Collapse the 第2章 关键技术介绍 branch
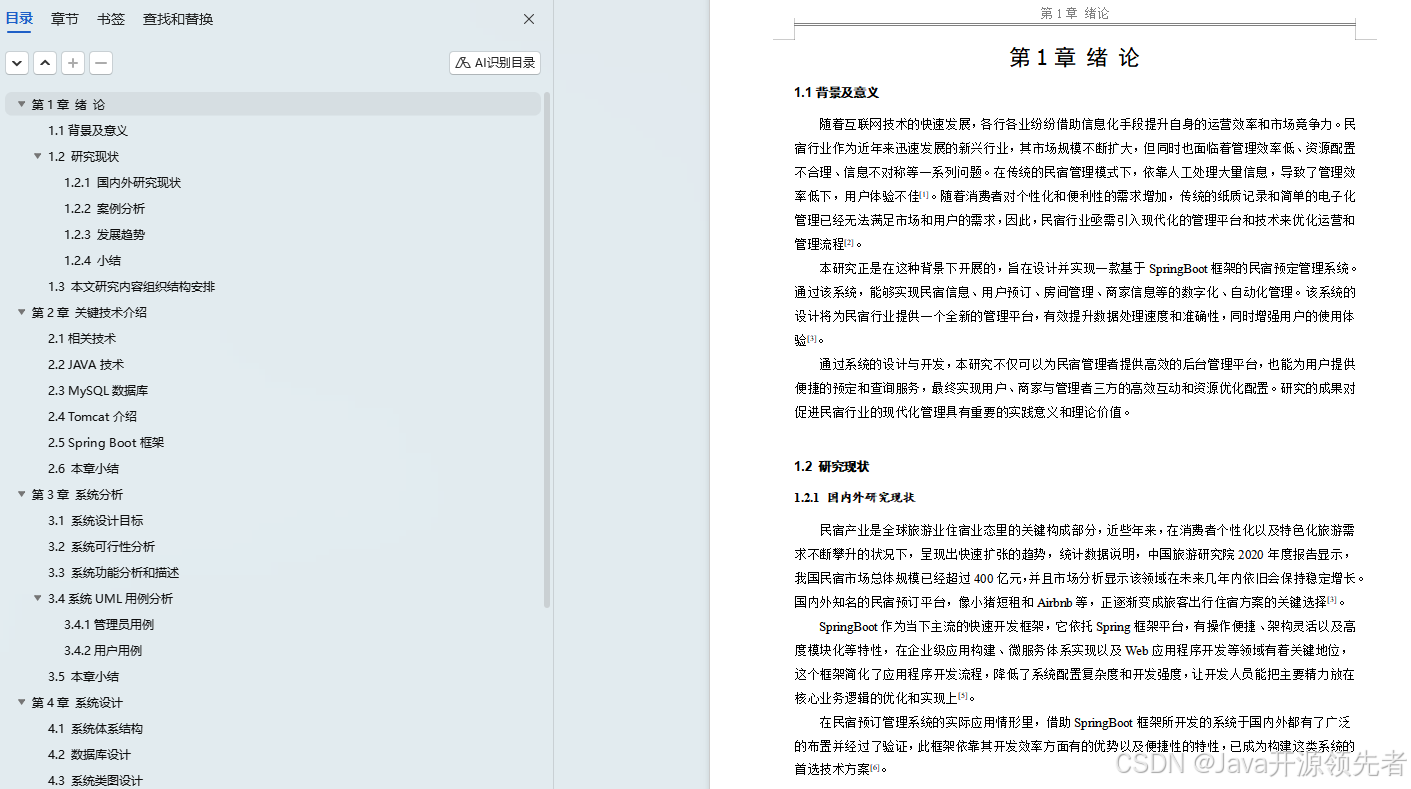The image size is (1411, 789). click(21, 312)
